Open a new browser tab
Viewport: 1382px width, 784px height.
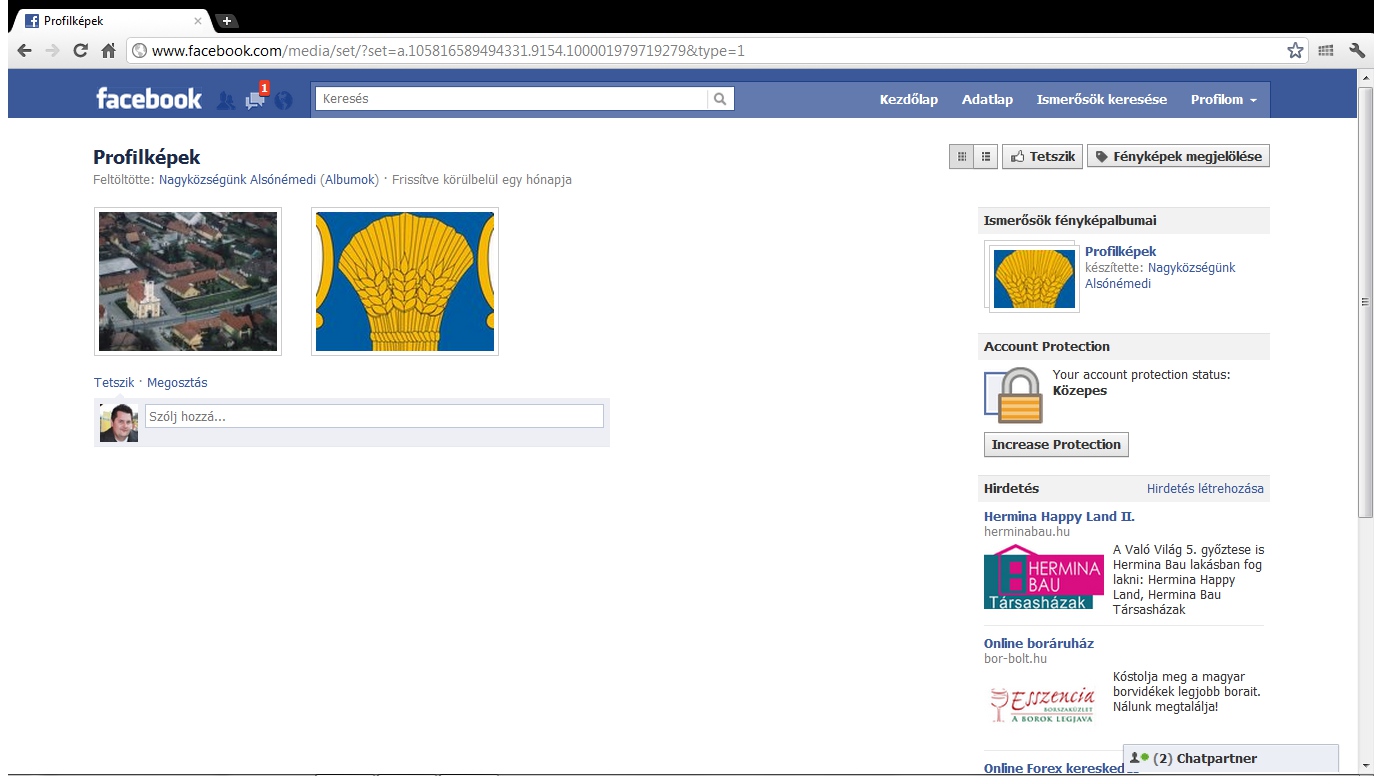pos(227,21)
